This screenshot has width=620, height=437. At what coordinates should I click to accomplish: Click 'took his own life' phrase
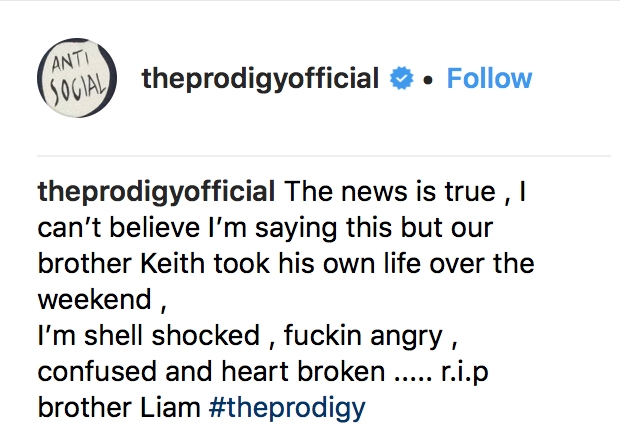click(x=317, y=263)
